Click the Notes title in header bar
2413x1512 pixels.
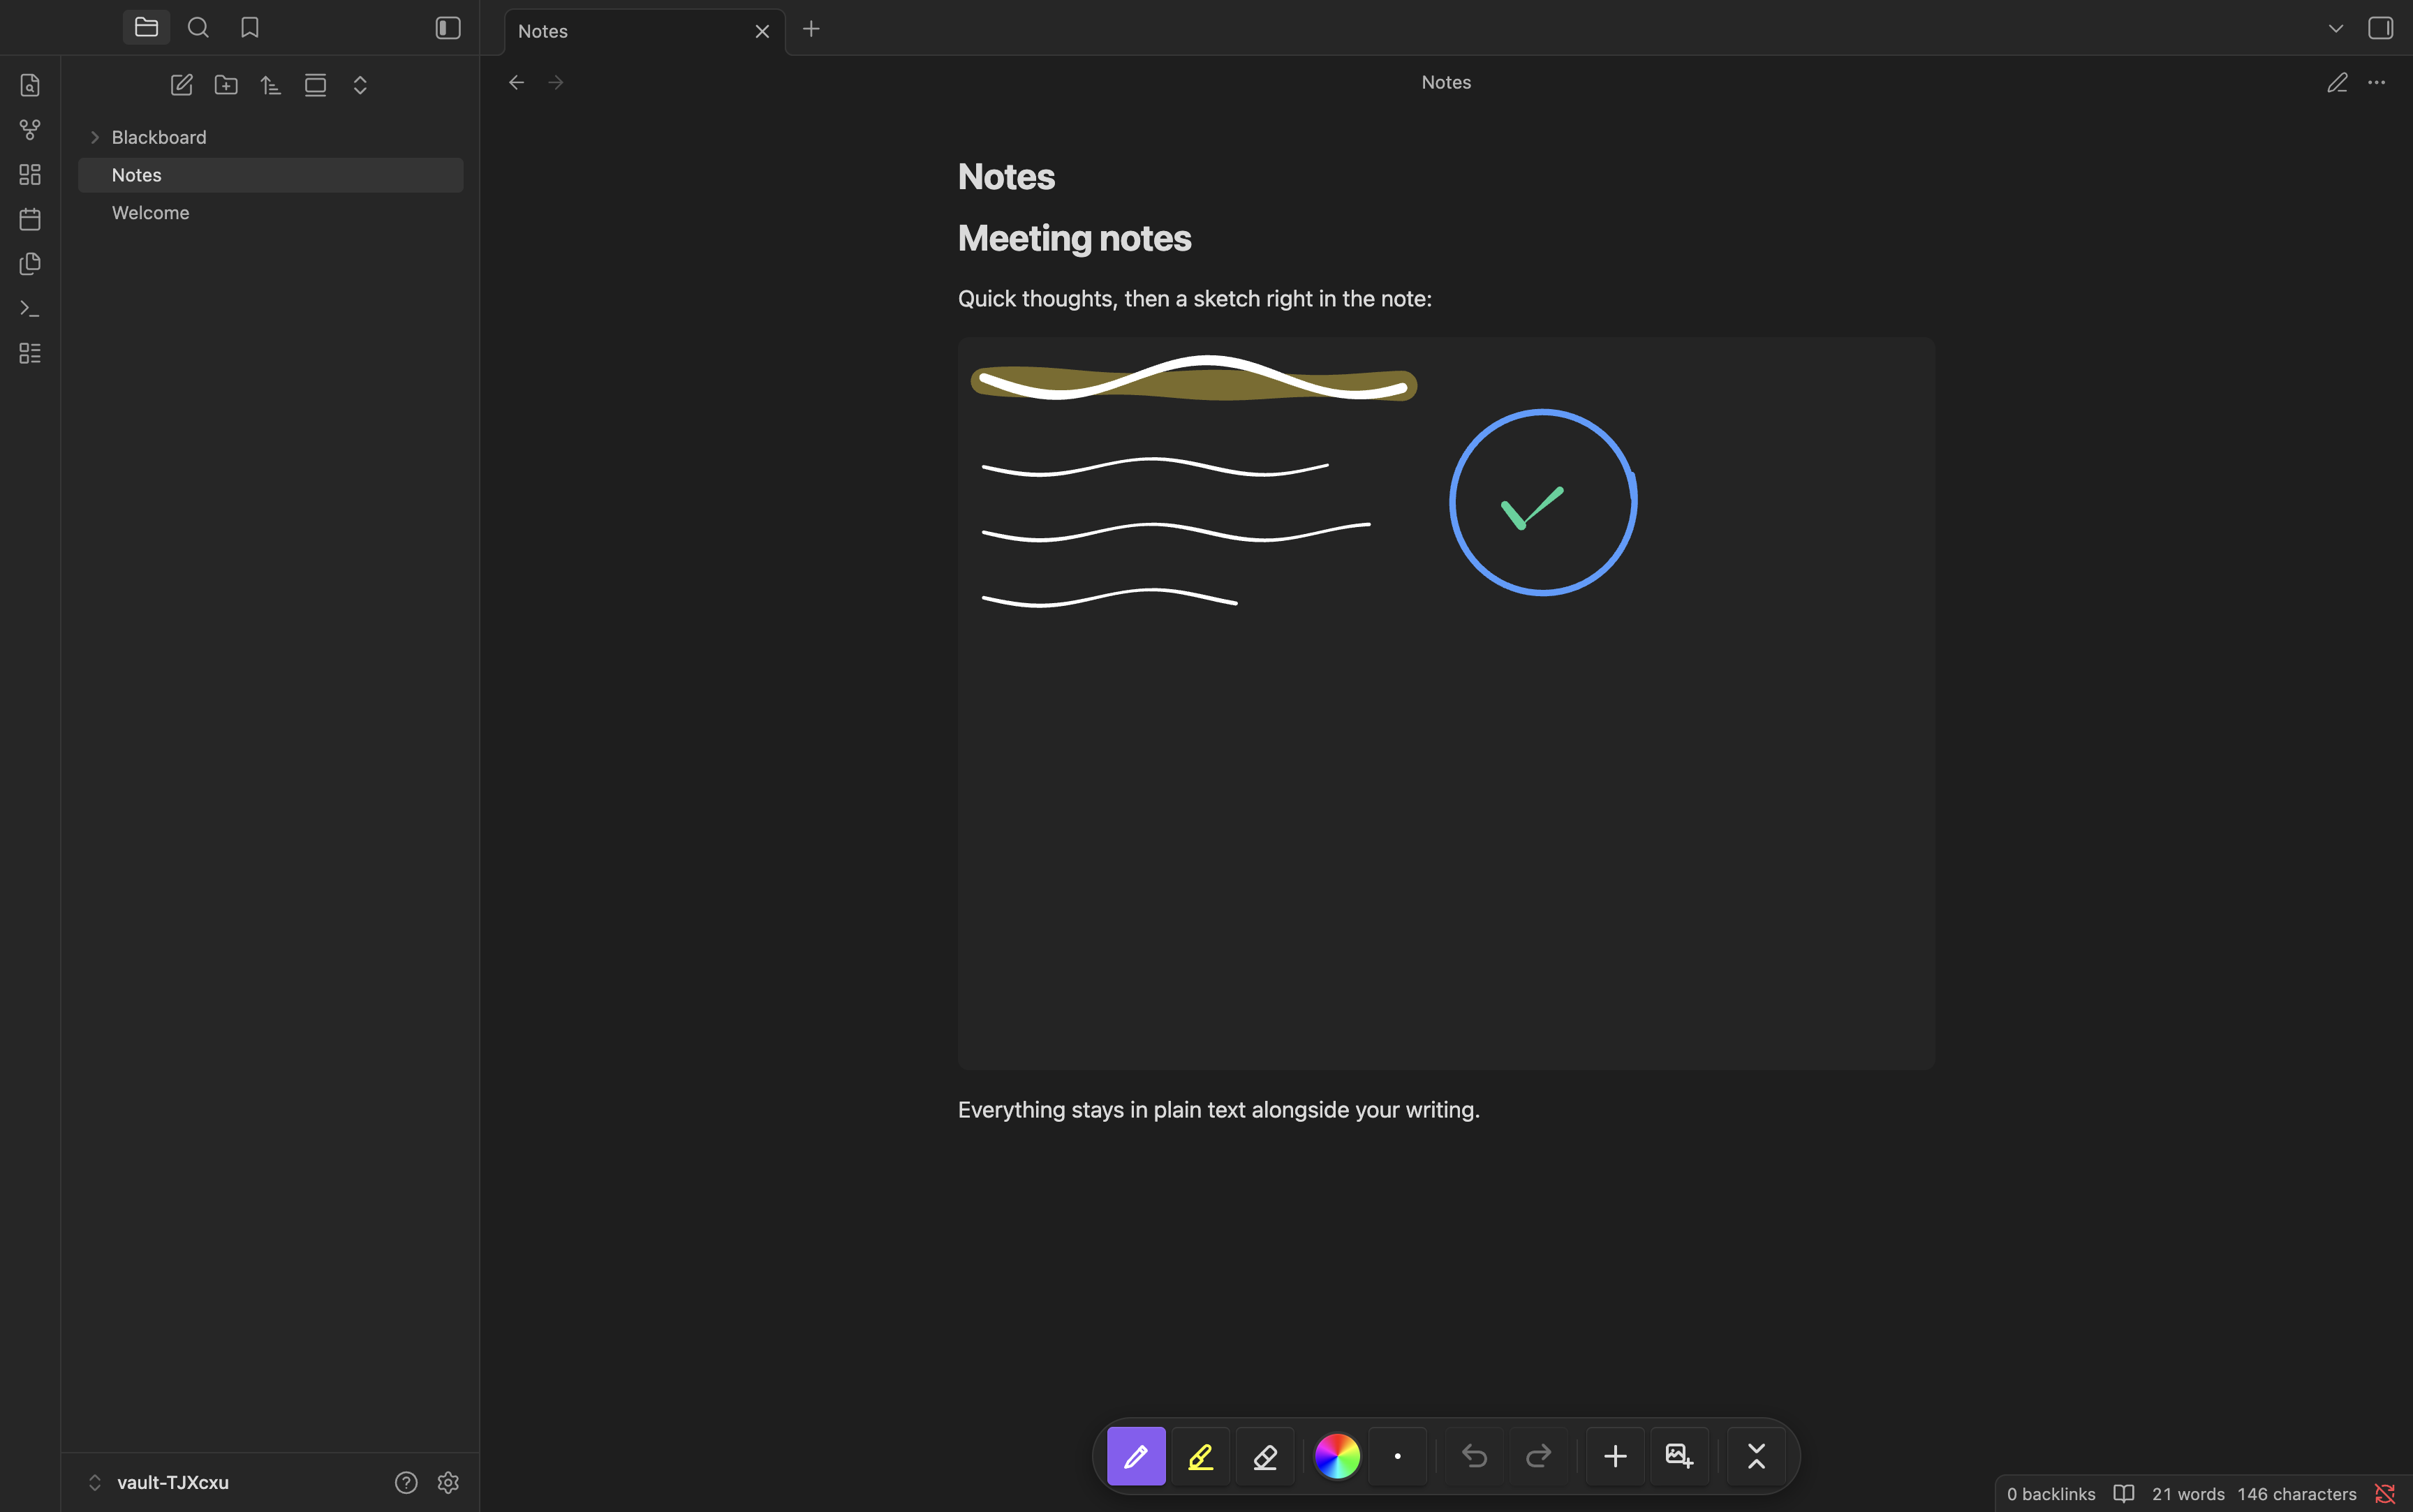pyautogui.click(x=1446, y=82)
